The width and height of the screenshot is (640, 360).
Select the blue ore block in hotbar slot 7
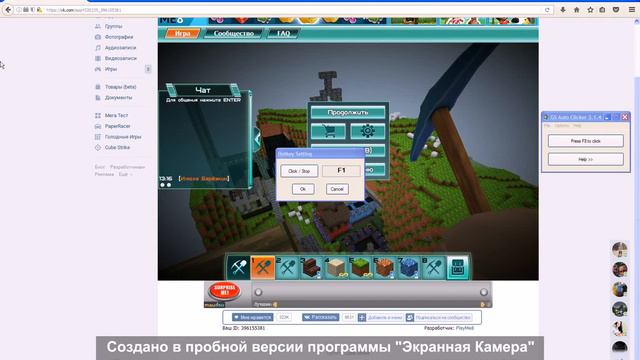pyautogui.click(x=409, y=267)
